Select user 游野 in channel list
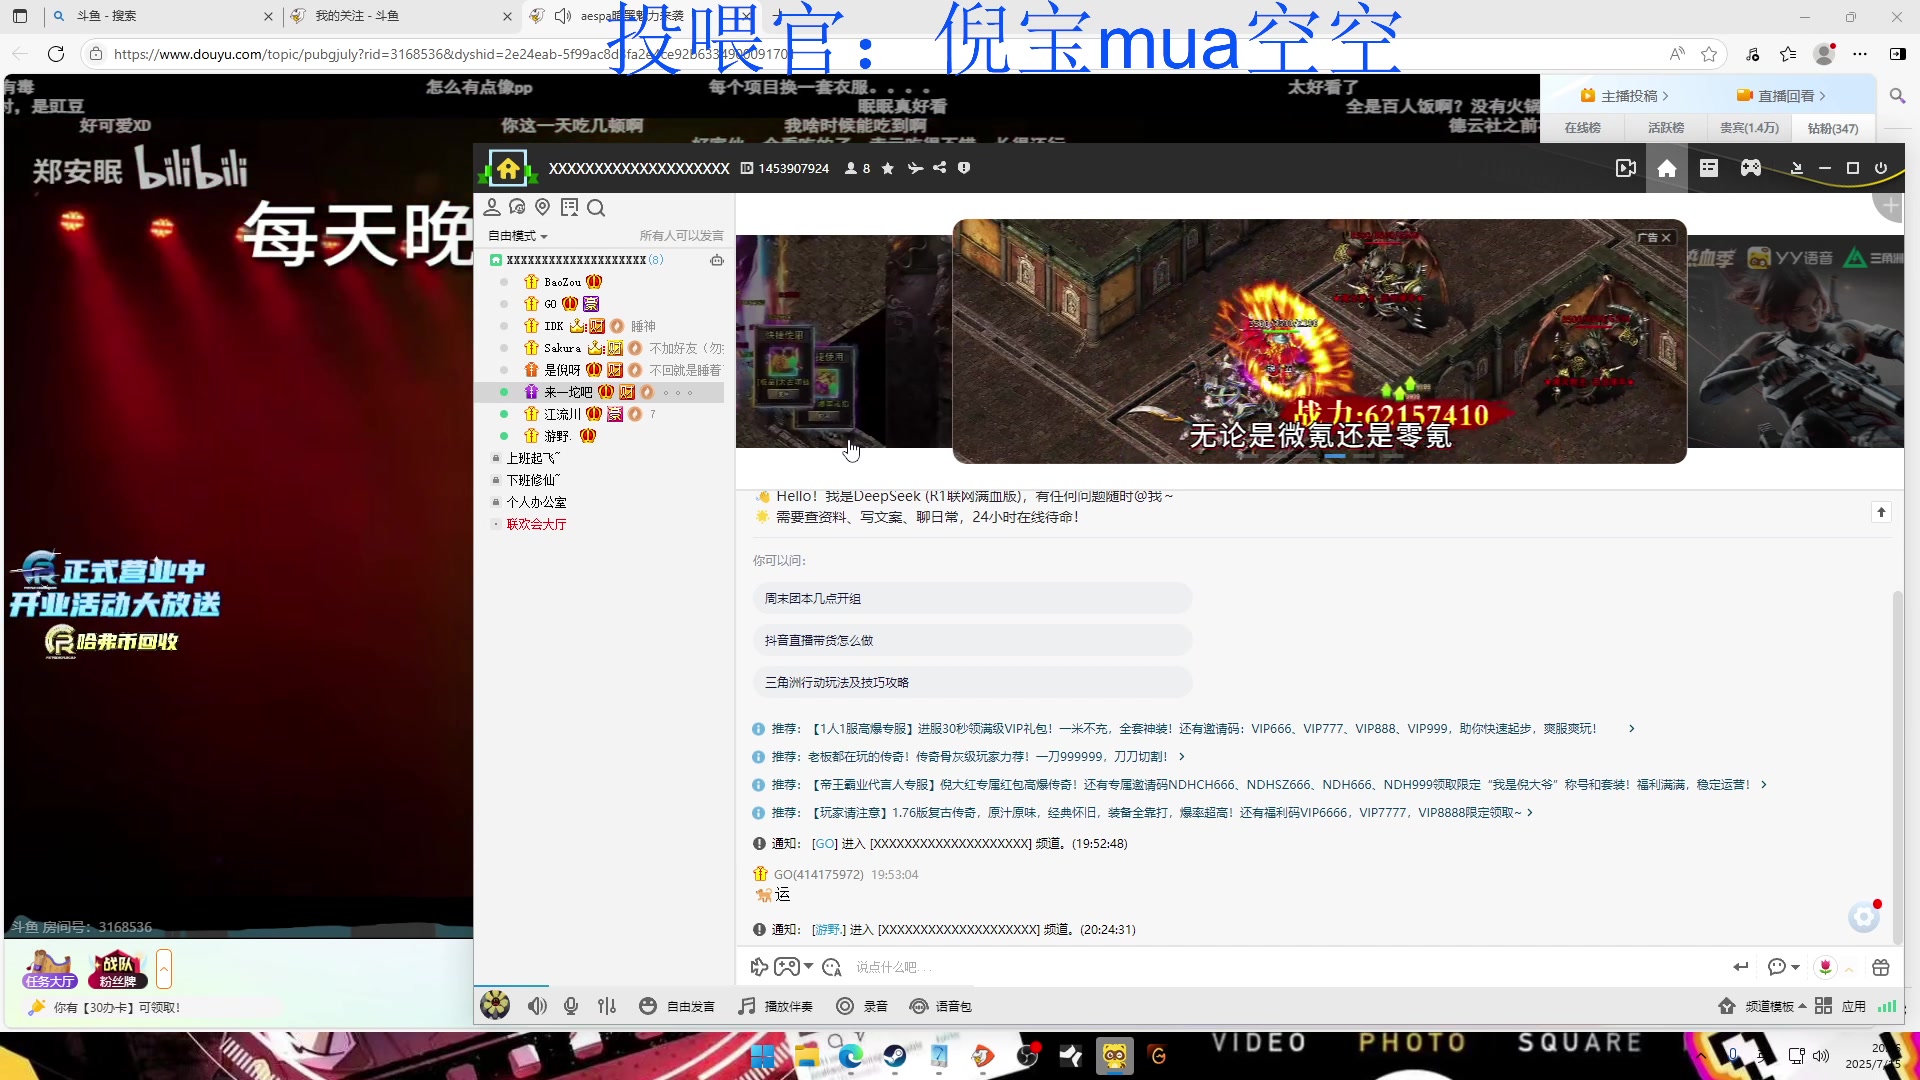1920x1080 pixels. [x=557, y=436]
